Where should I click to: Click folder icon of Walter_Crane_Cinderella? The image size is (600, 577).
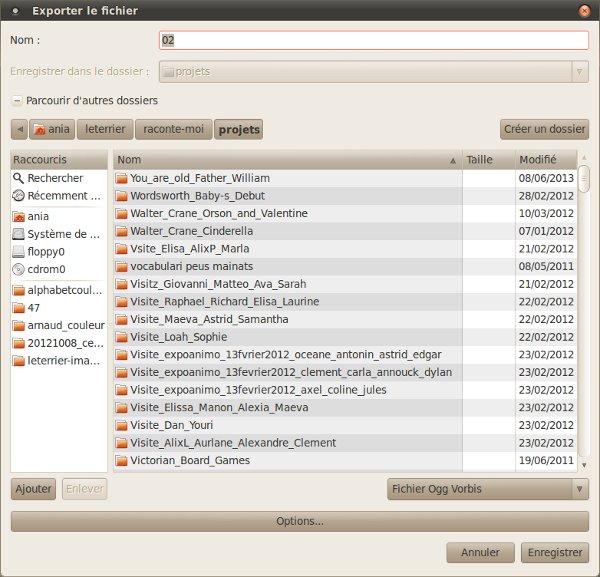click(x=121, y=231)
